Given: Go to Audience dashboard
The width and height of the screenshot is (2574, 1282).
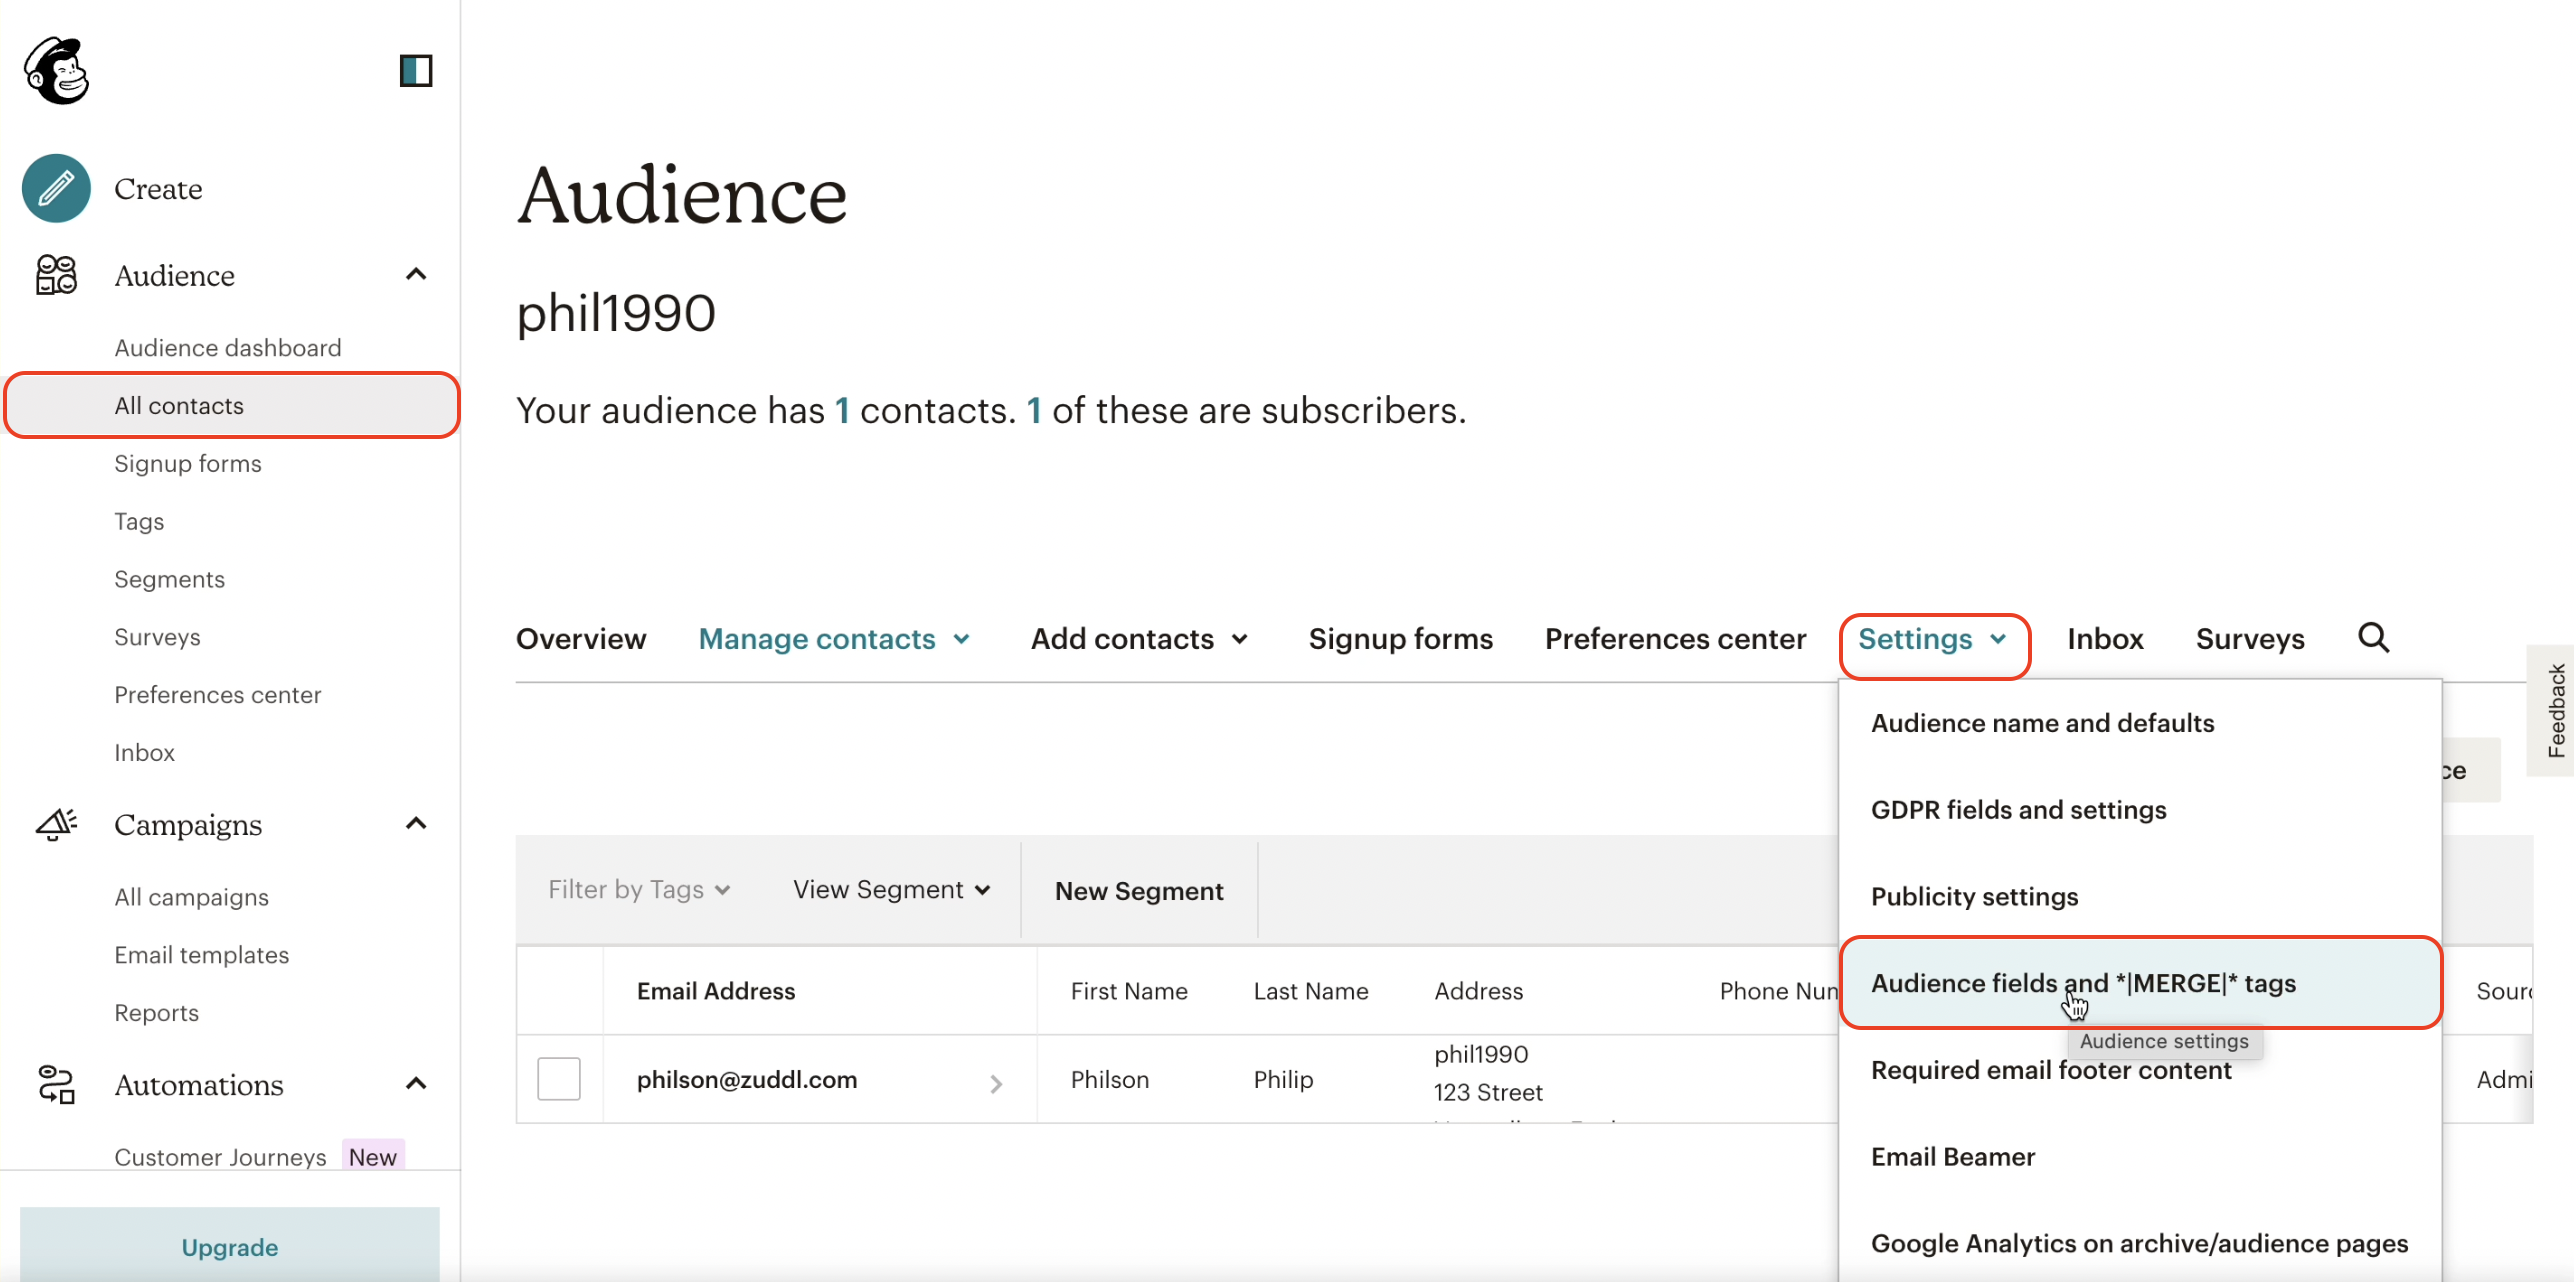Looking at the screenshot, I should [228, 347].
